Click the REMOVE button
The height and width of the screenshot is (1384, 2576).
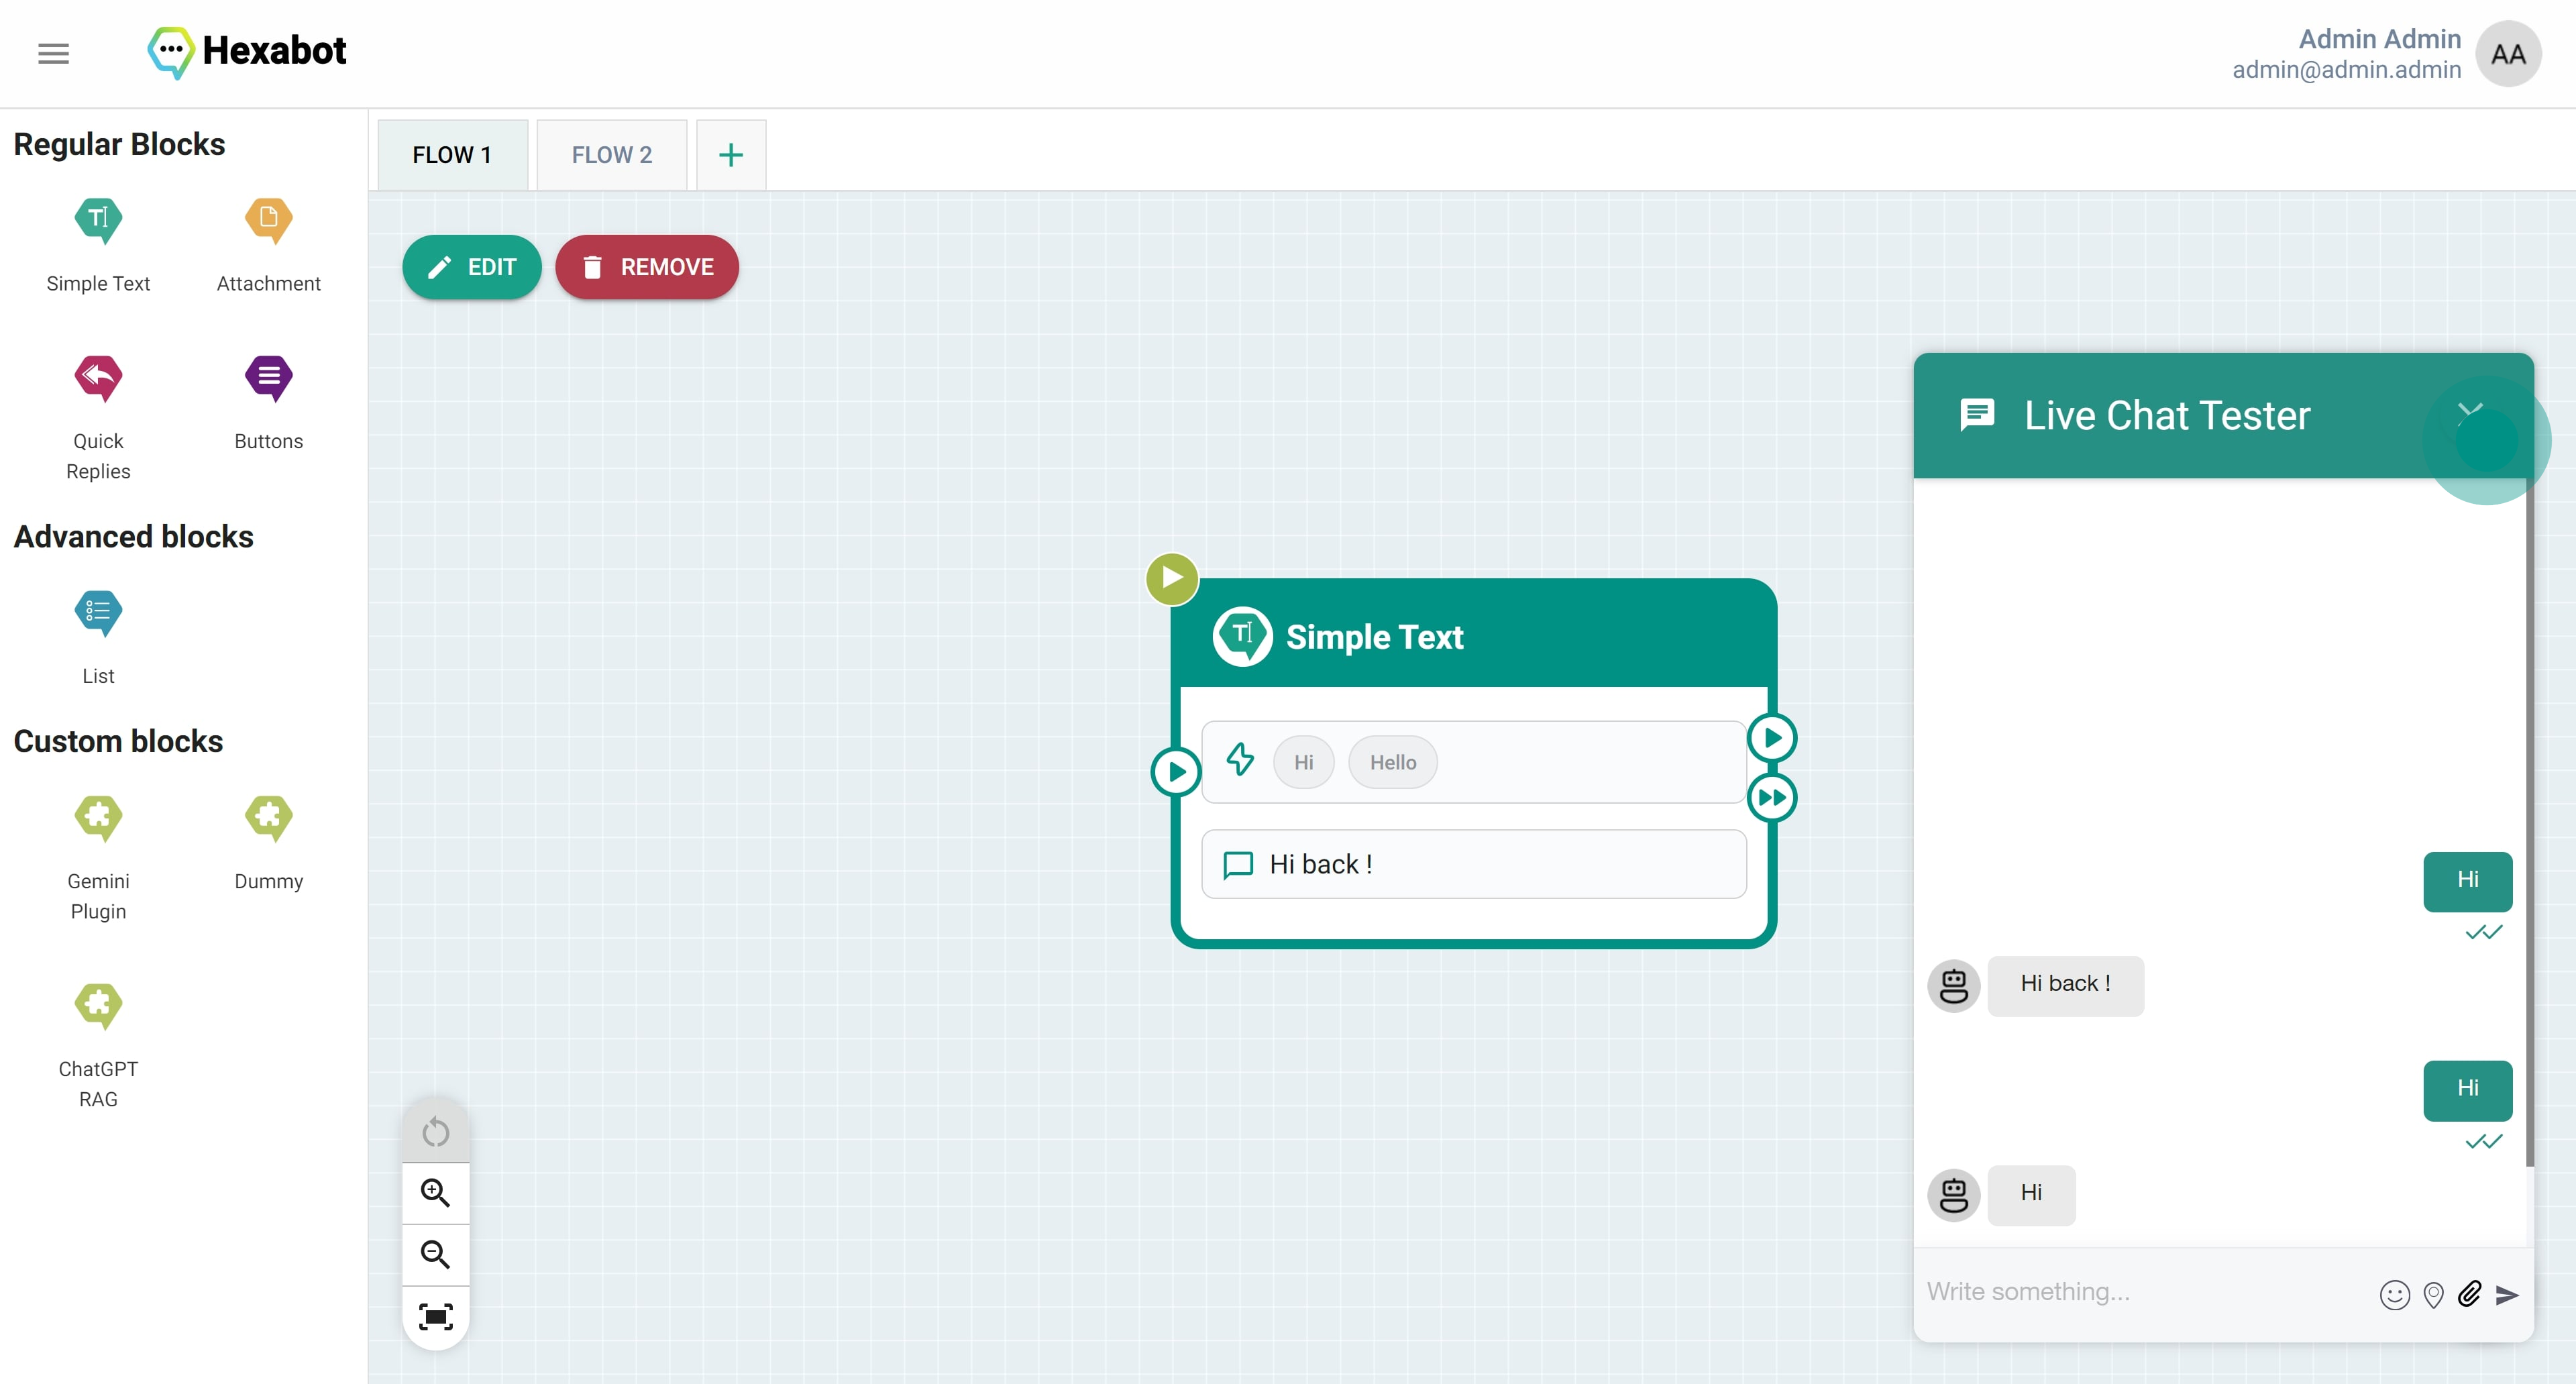(647, 267)
